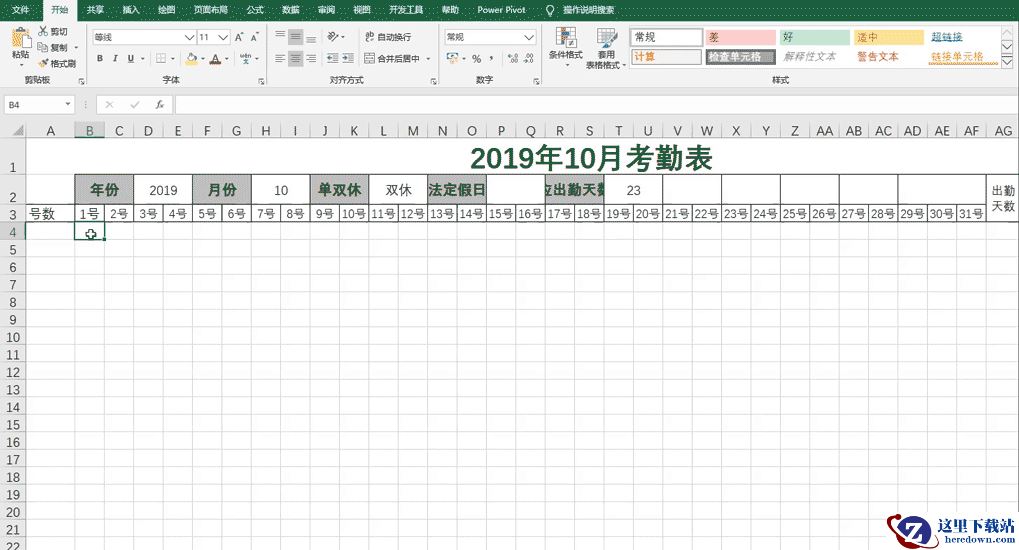This screenshot has height=550, width=1019.
Task: Open the font size dropdown showing 11
Action: click(x=223, y=37)
